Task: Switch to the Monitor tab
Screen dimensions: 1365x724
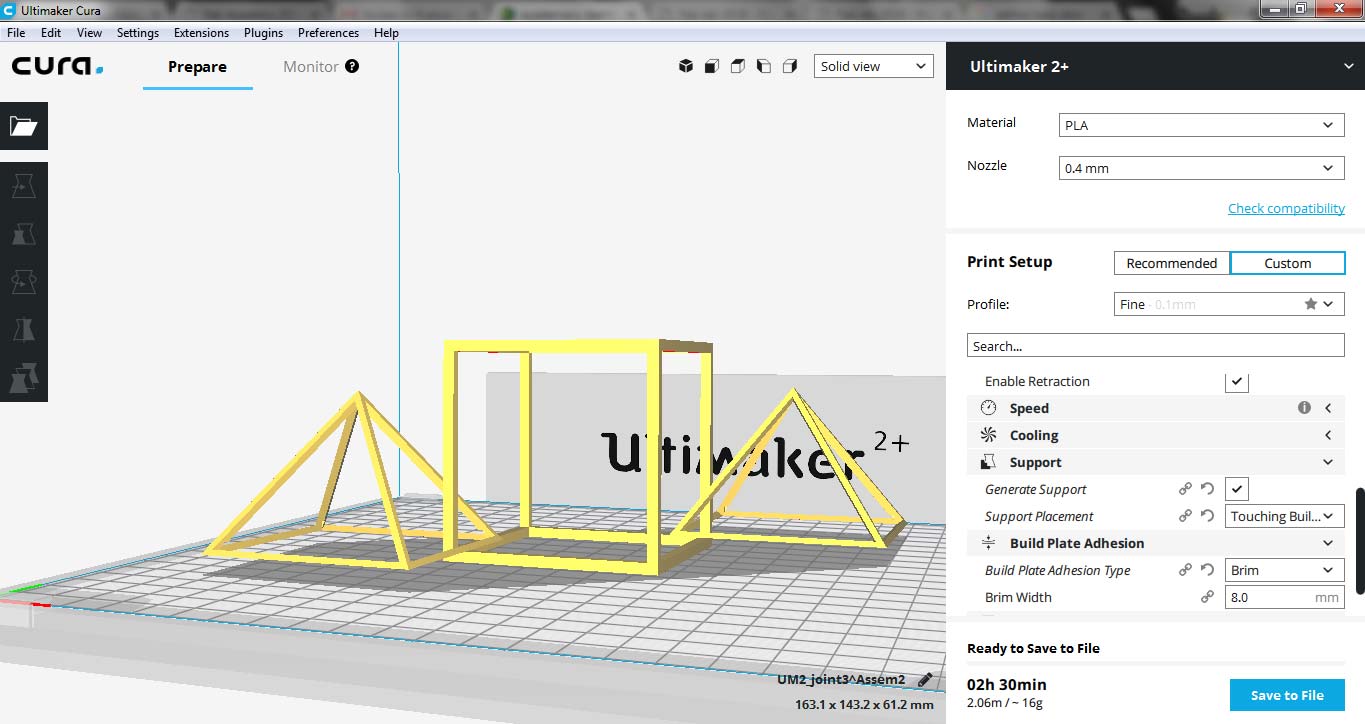Action: coord(311,67)
